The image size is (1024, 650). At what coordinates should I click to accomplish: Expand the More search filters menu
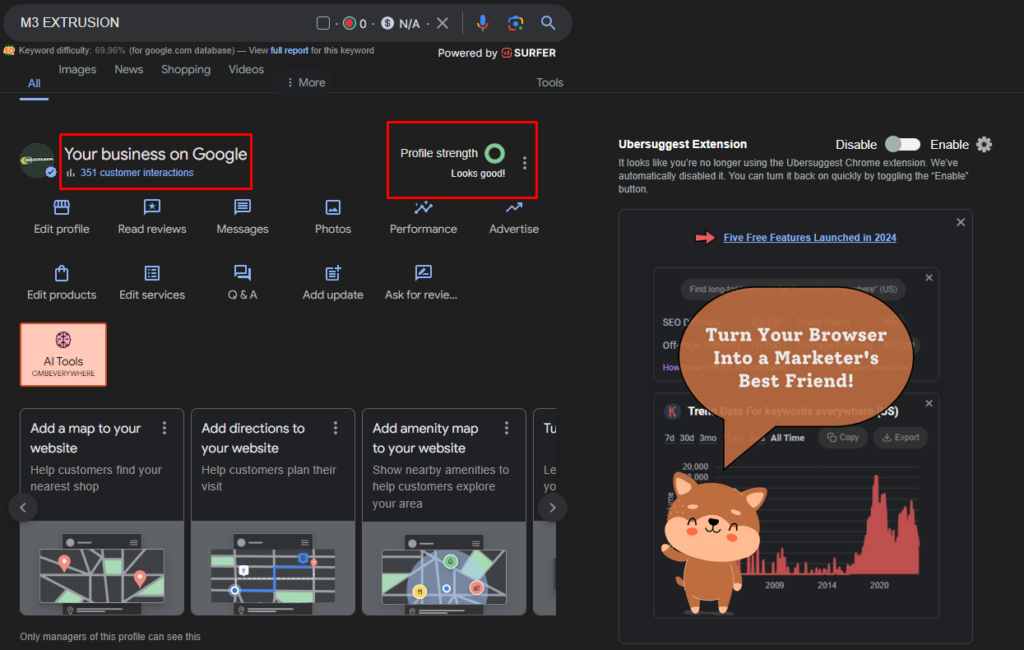click(306, 82)
